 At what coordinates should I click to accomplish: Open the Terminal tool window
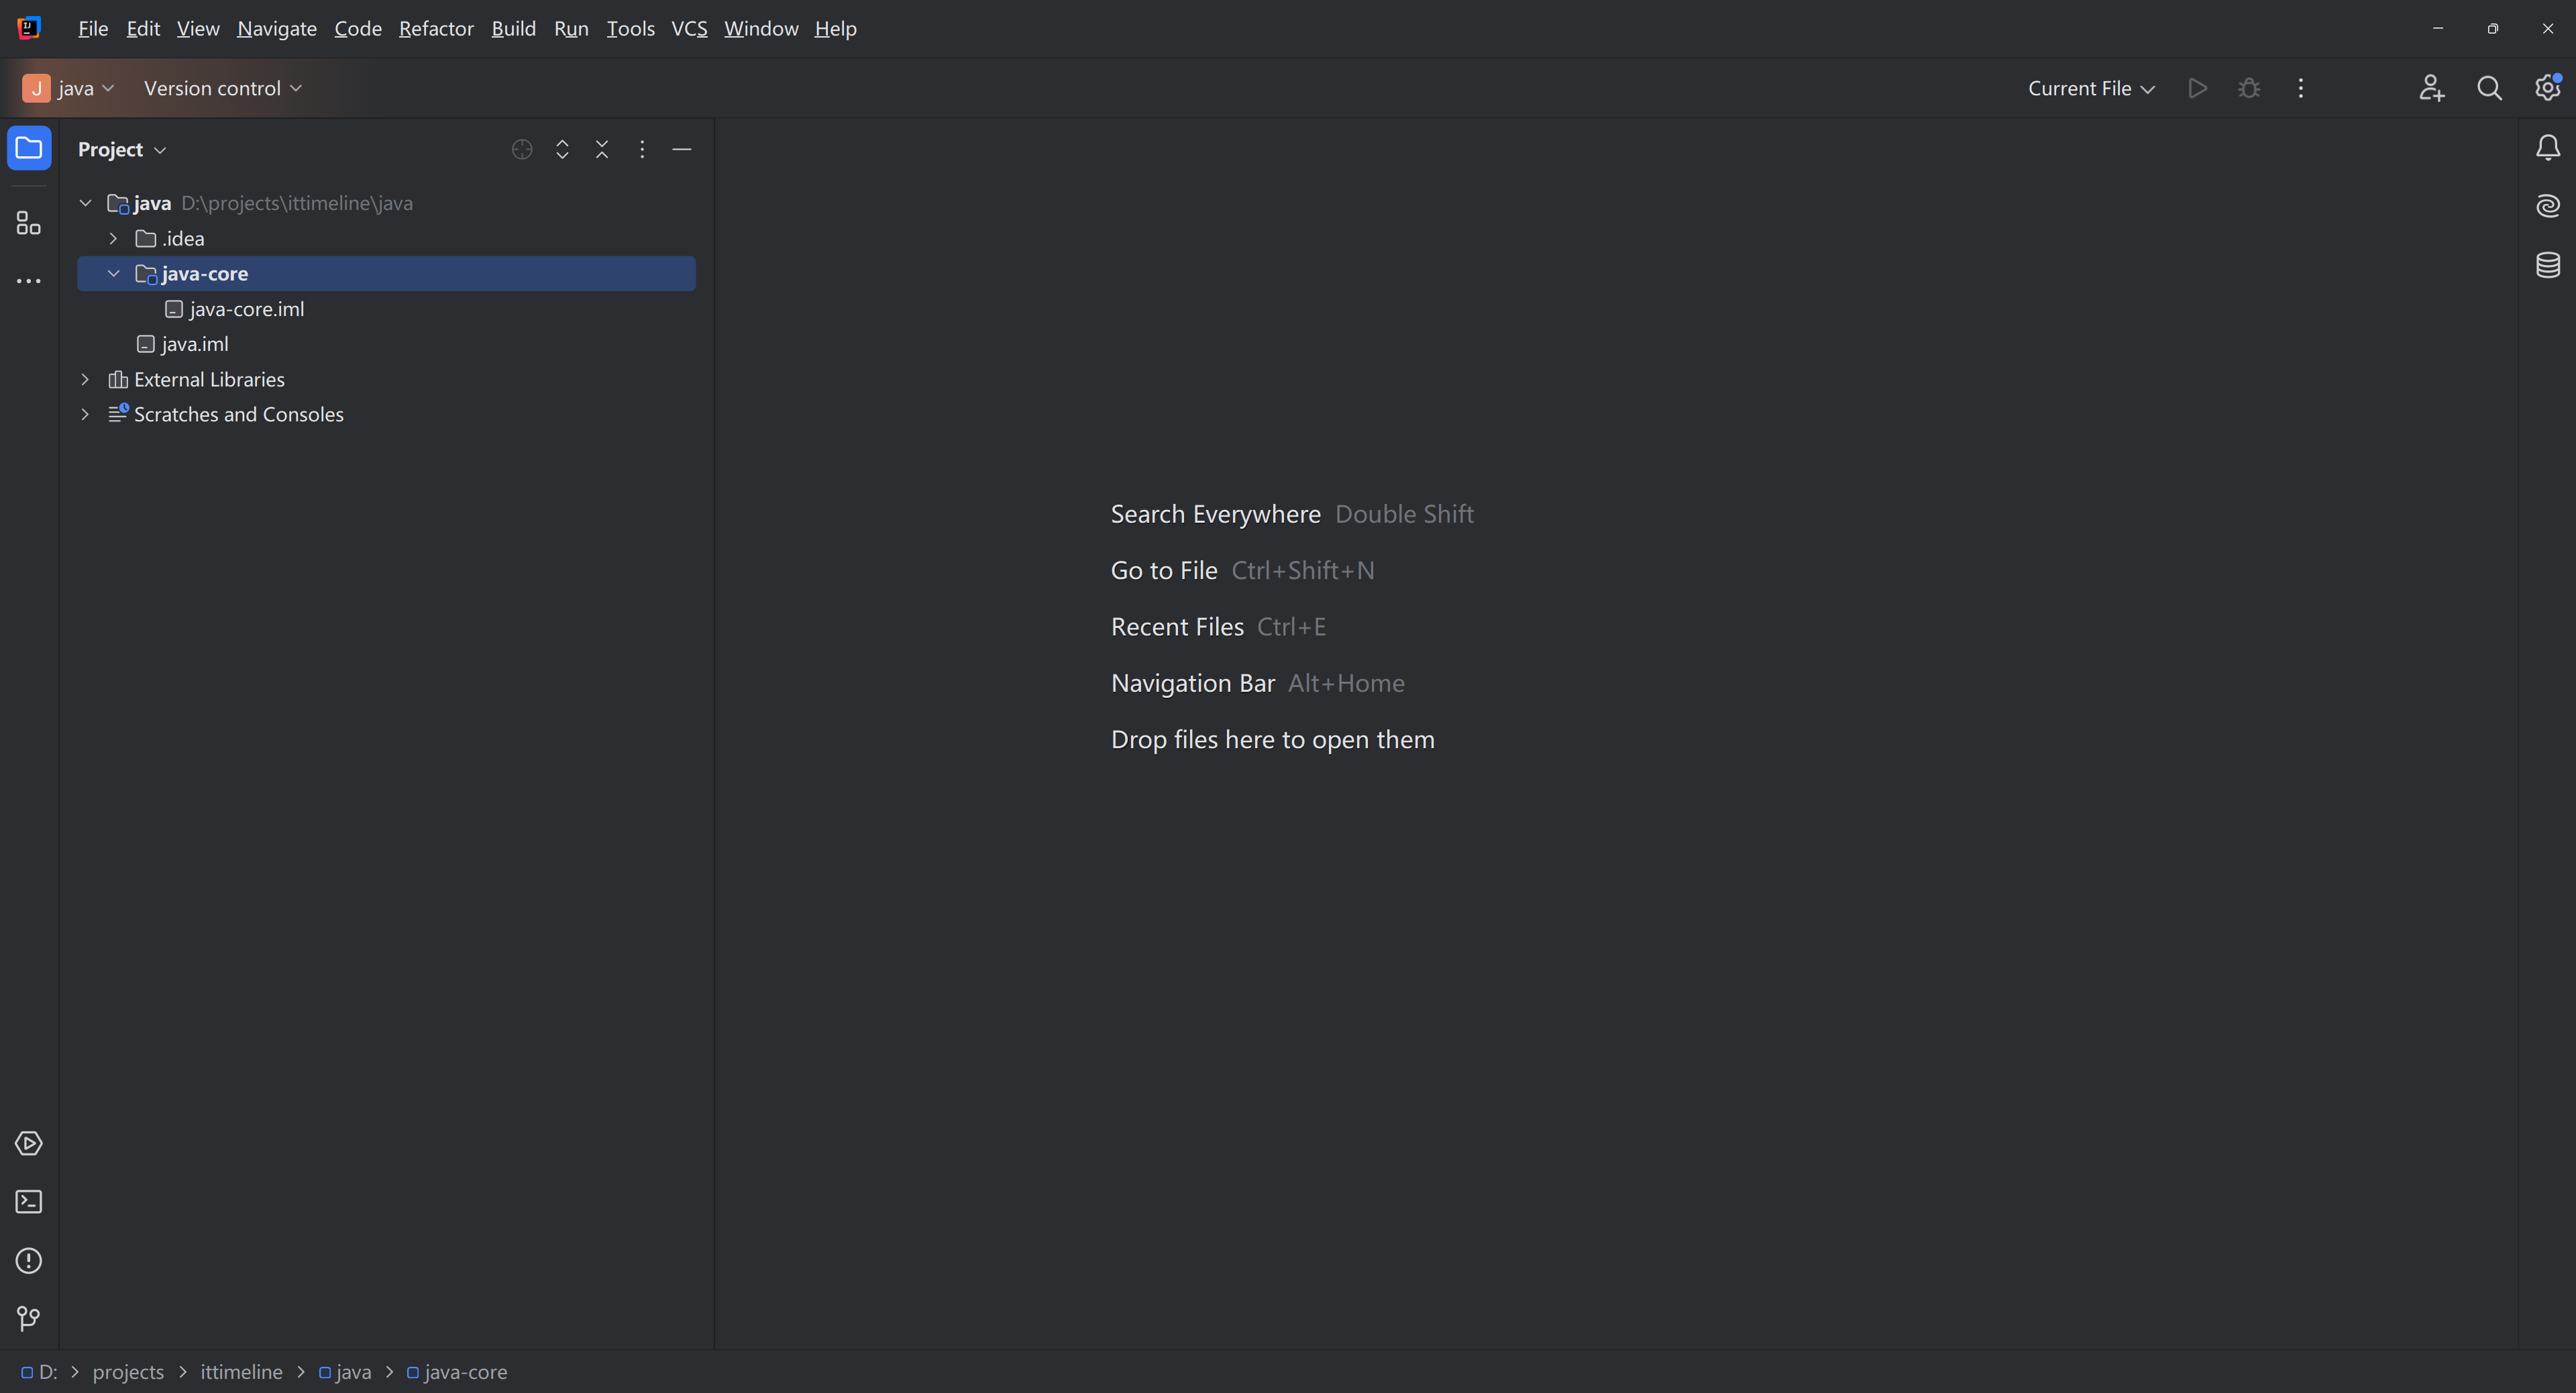pos(29,1202)
